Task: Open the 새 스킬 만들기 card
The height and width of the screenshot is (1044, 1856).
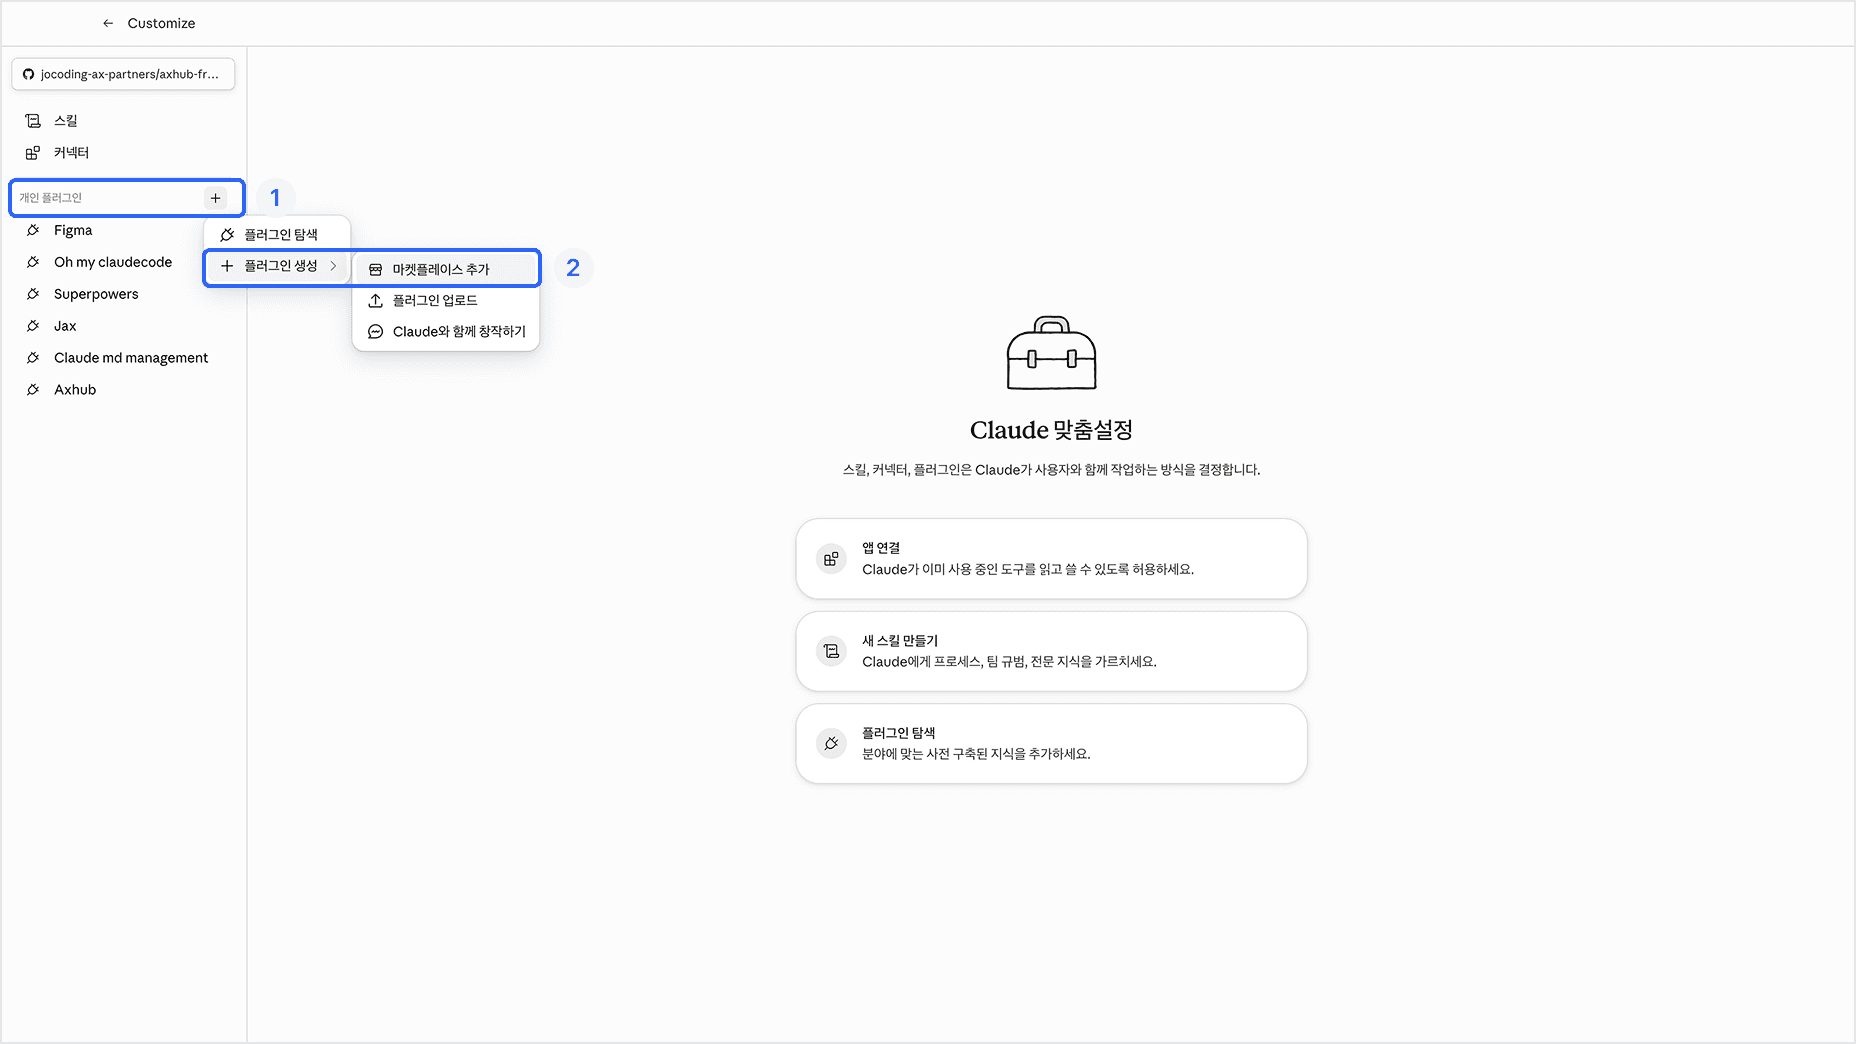Action: 1051,651
